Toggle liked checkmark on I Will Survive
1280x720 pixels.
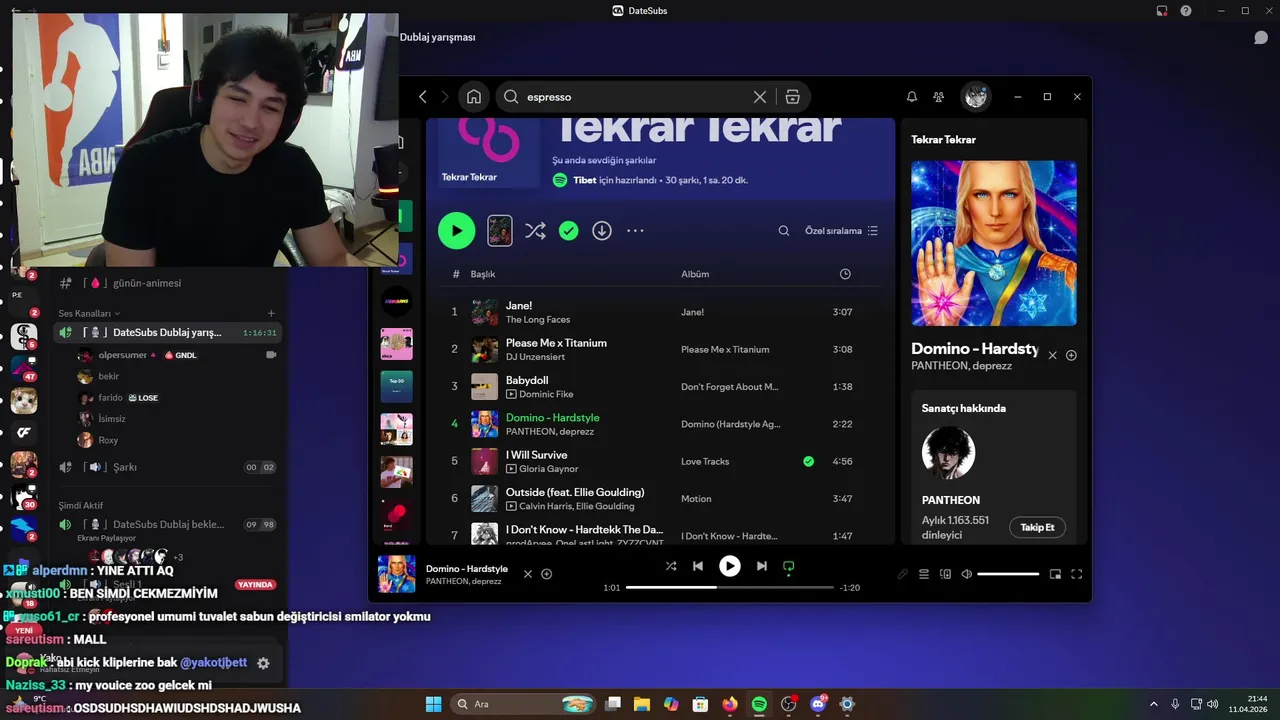click(809, 461)
